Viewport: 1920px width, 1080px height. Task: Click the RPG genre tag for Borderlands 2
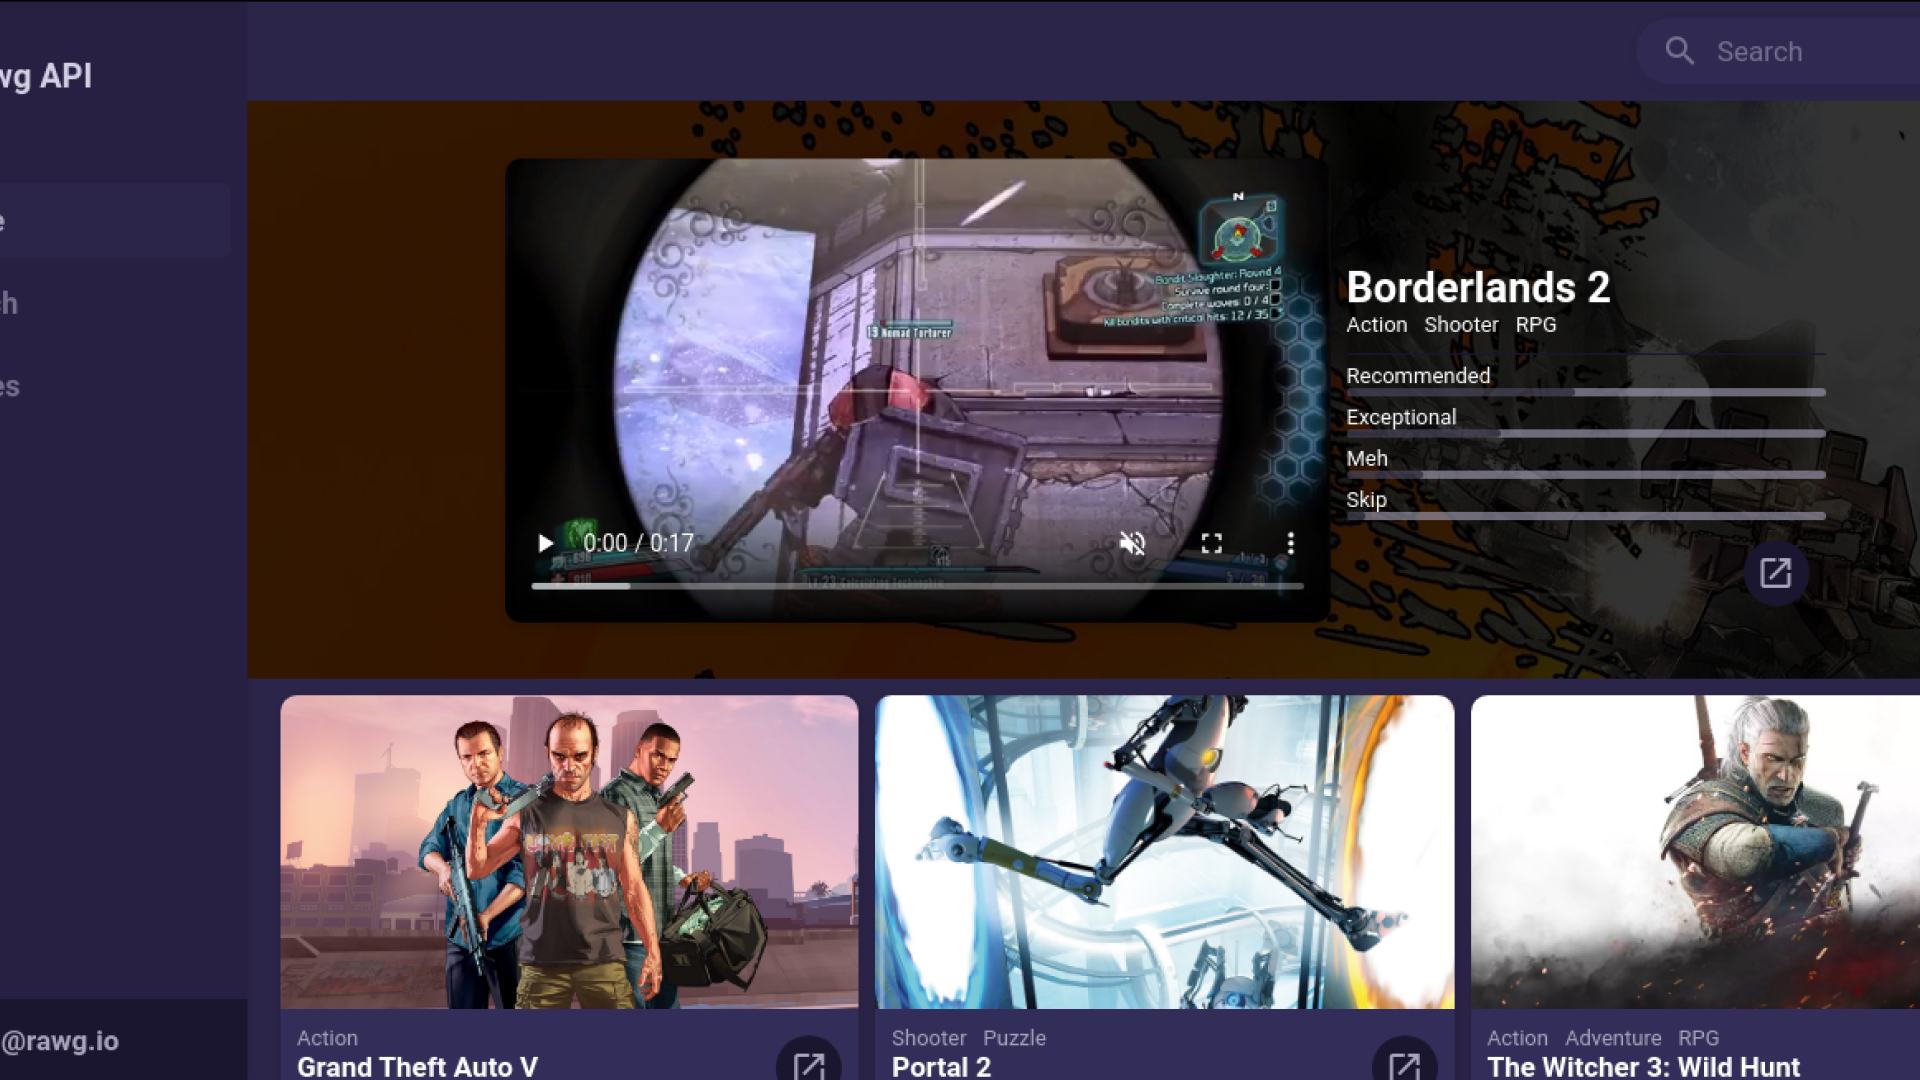pos(1535,325)
